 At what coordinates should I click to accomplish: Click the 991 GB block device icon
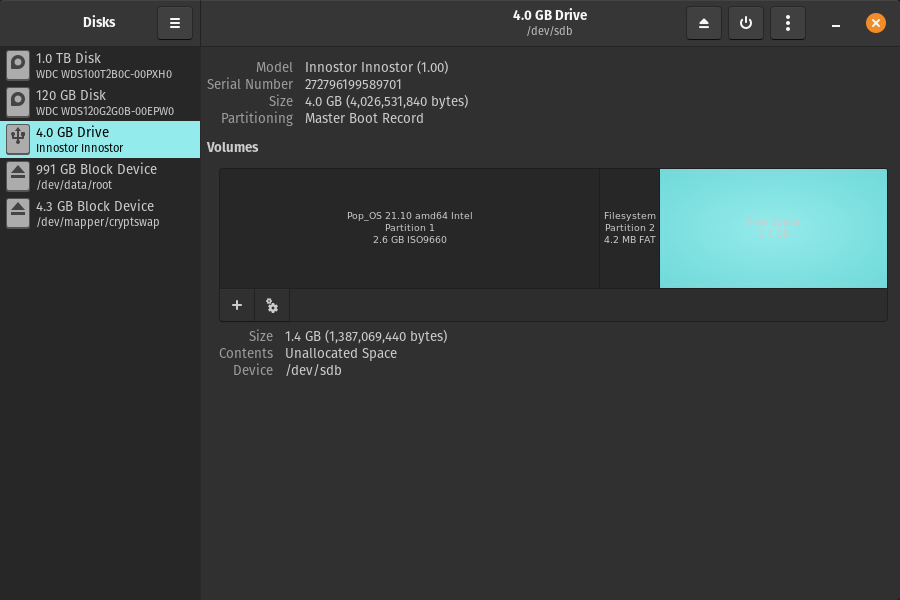[x=18, y=176]
